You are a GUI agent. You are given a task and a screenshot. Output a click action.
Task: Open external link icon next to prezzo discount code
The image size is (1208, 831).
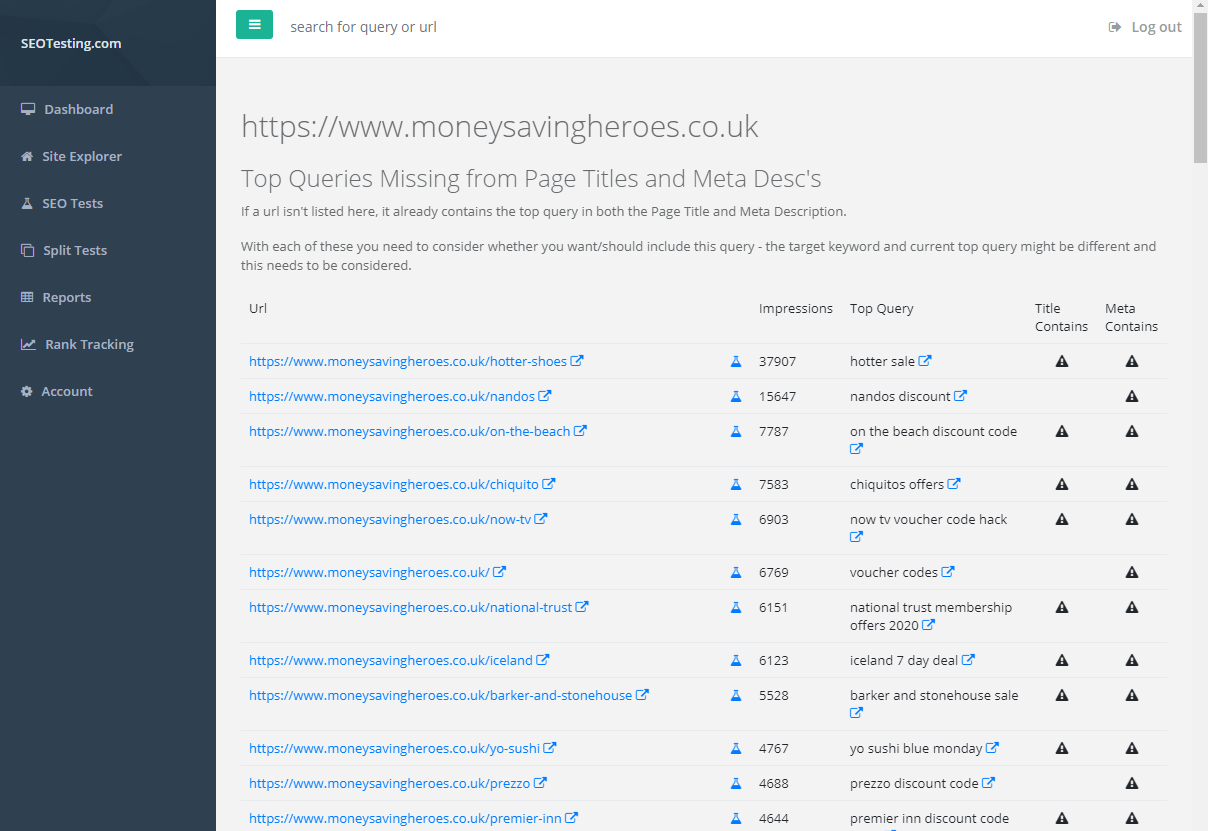[x=988, y=783]
